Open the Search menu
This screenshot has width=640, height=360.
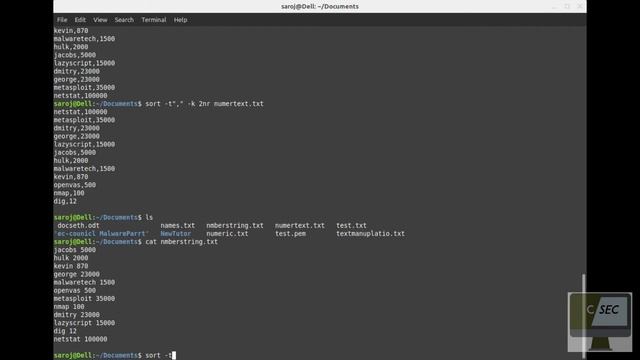tap(124, 20)
